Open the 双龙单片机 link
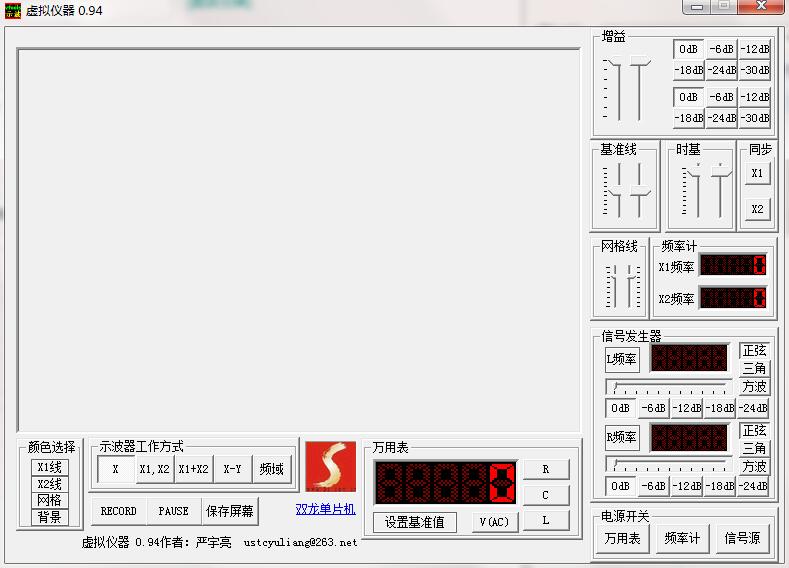The width and height of the screenshot is (789, 568). [326, 509]
